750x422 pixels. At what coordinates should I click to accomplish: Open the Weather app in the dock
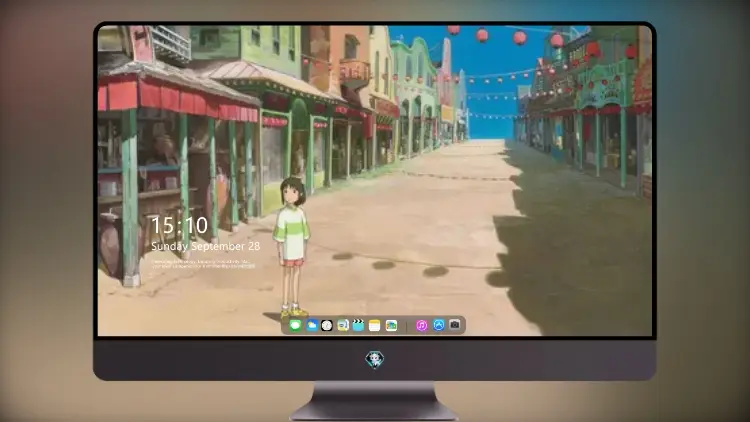[x=311, y=325]
